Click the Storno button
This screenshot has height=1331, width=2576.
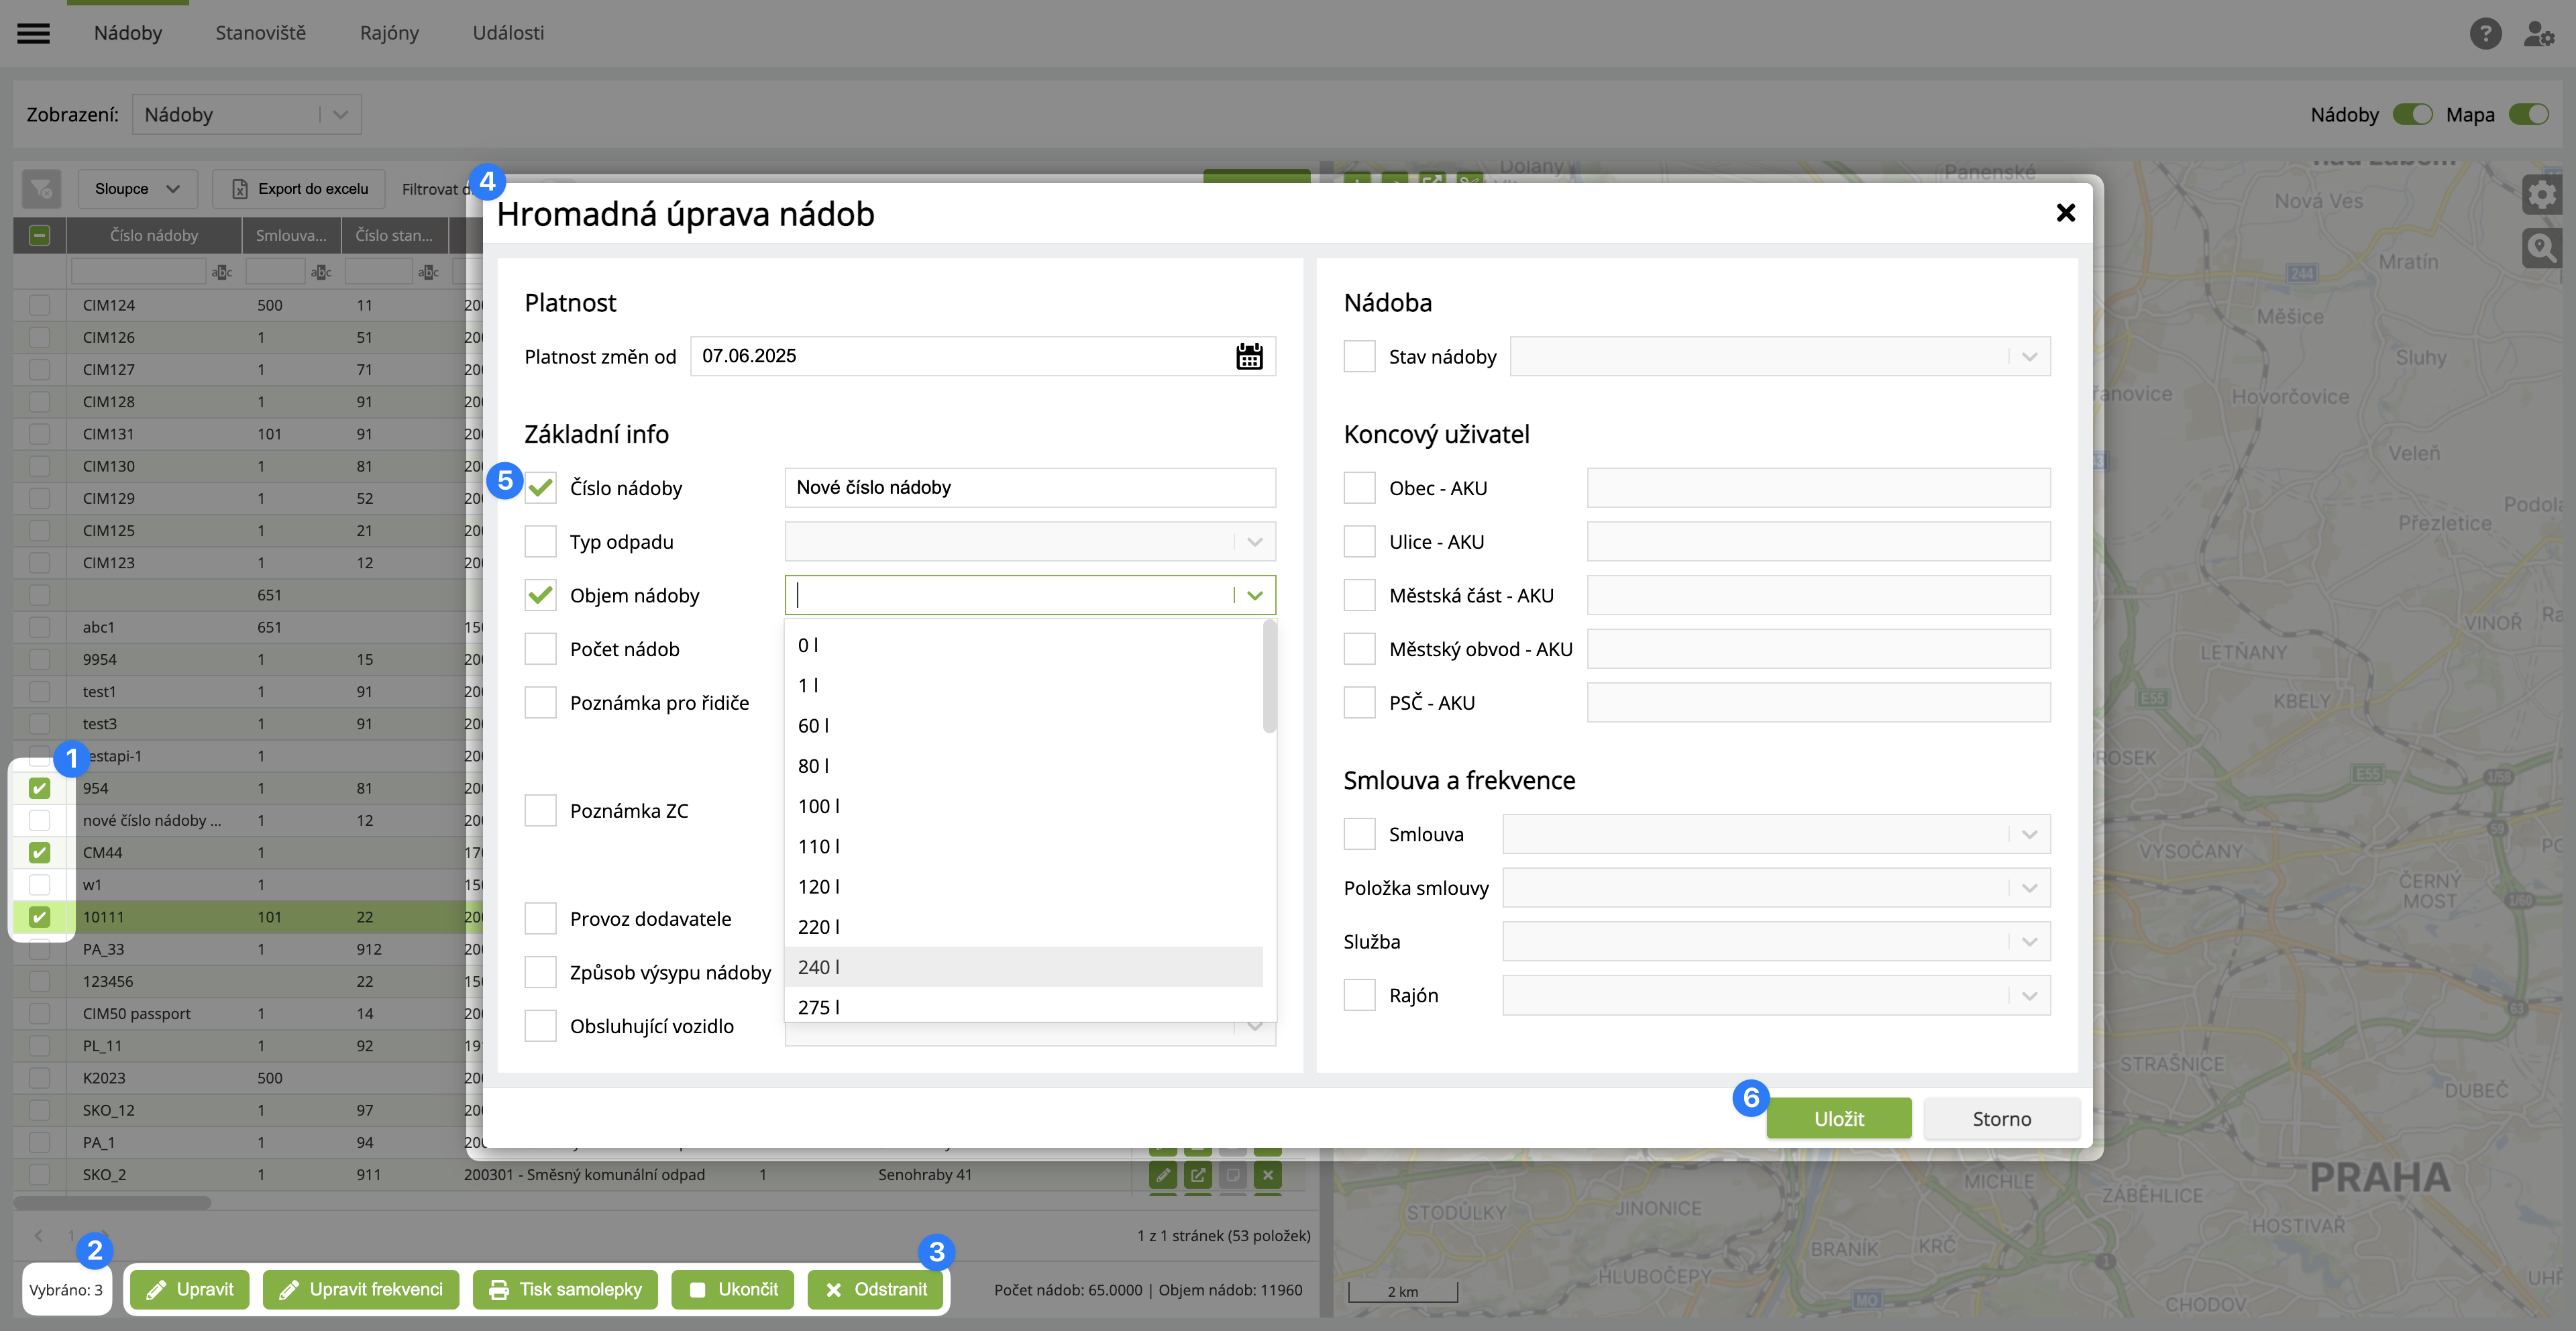2001,1118
